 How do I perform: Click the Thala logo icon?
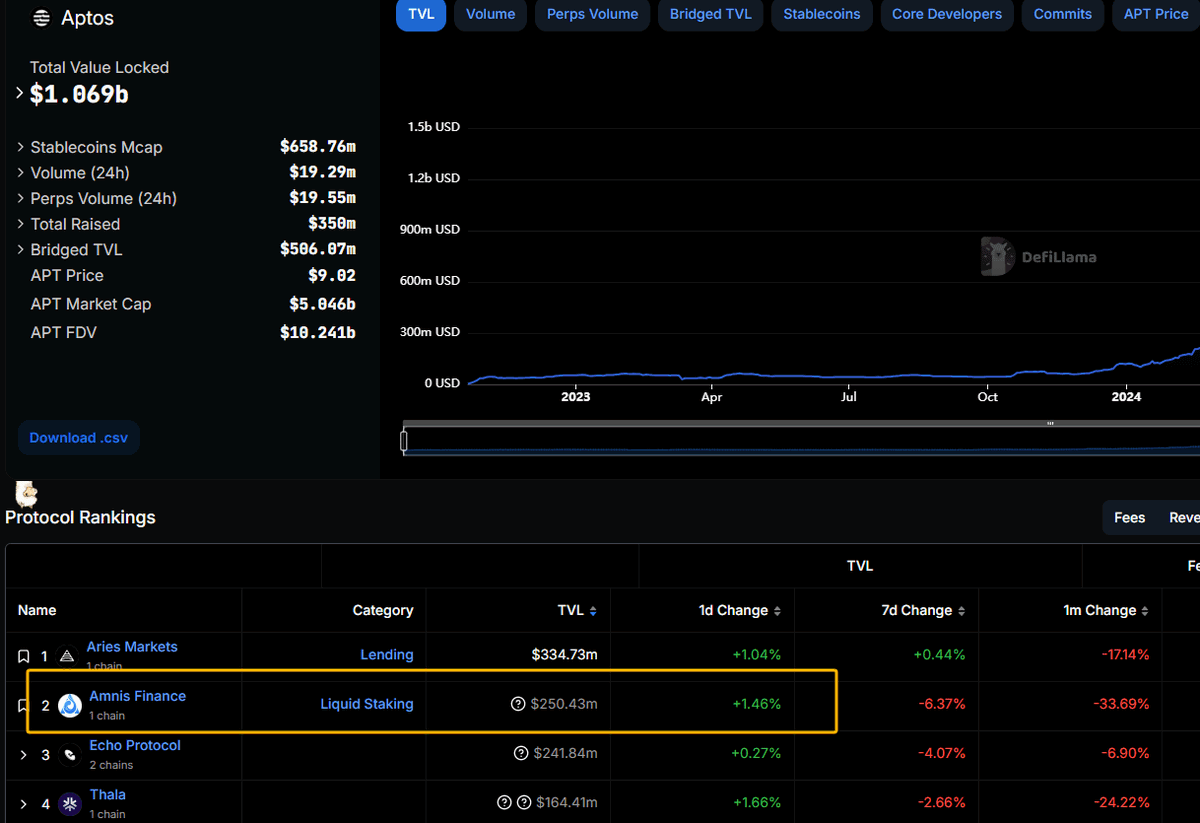click(70, 804)
